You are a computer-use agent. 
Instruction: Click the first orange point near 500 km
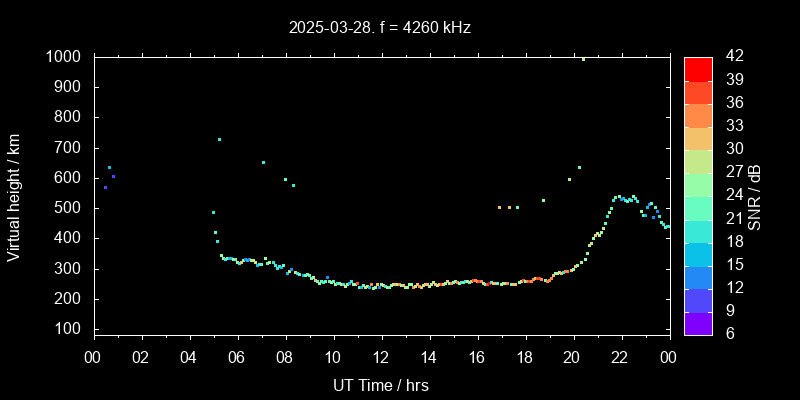click(x=499, y=207)
